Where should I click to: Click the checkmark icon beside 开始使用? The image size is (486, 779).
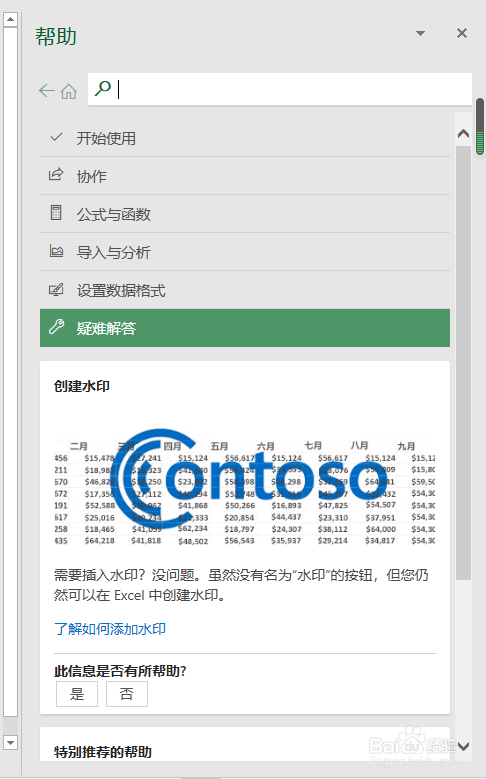click(57, 137)
